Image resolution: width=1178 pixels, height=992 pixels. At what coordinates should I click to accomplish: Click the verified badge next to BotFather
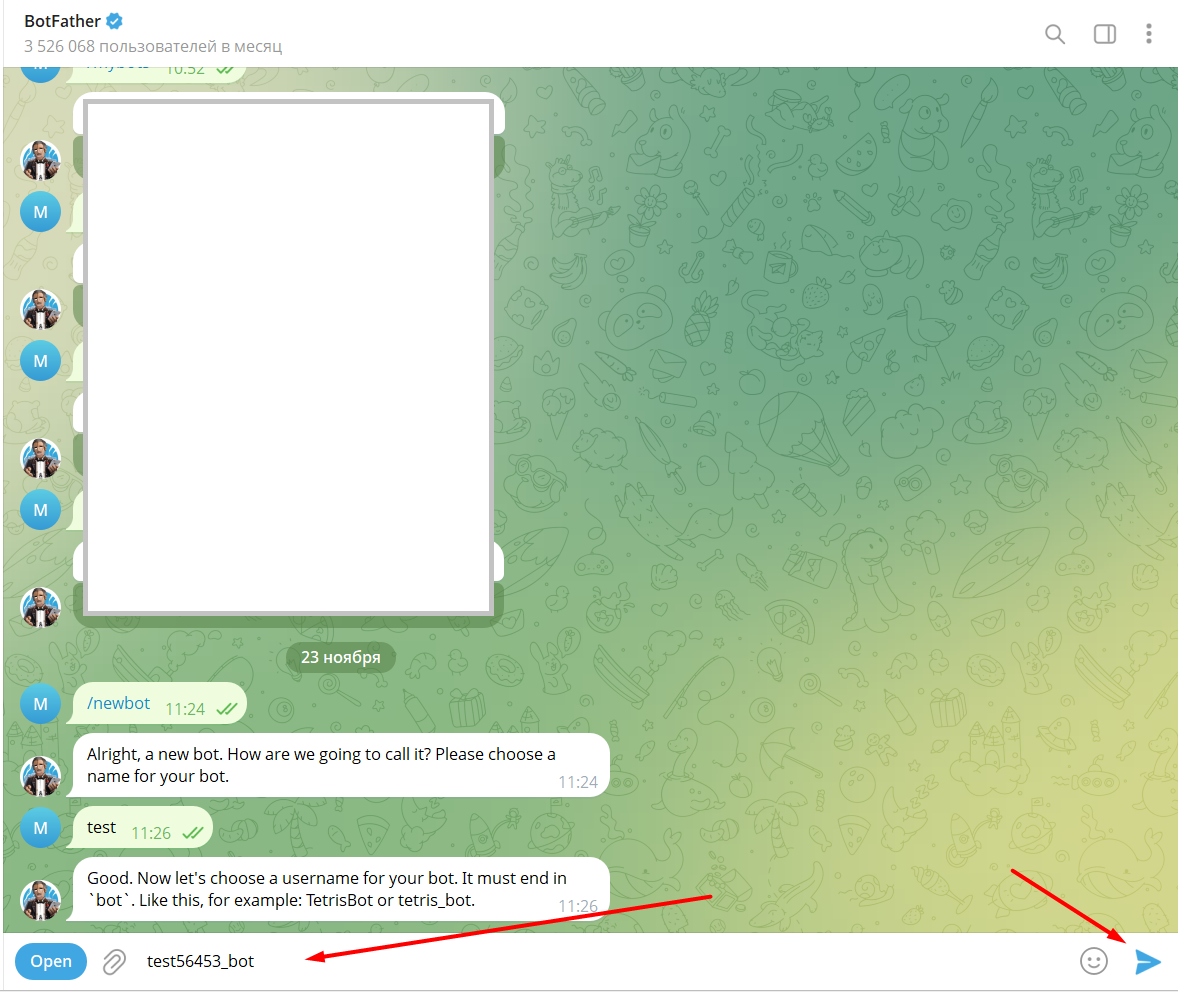pos(114,21)
